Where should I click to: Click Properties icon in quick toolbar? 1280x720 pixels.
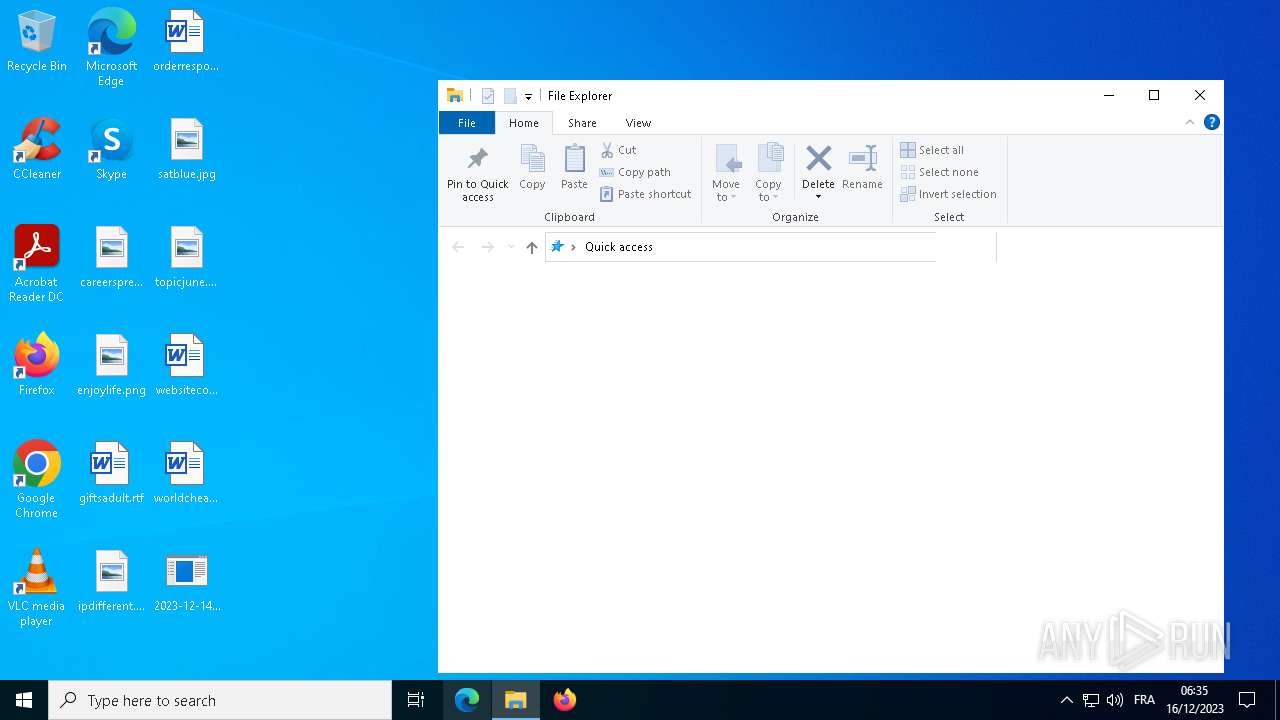point(488,96)
